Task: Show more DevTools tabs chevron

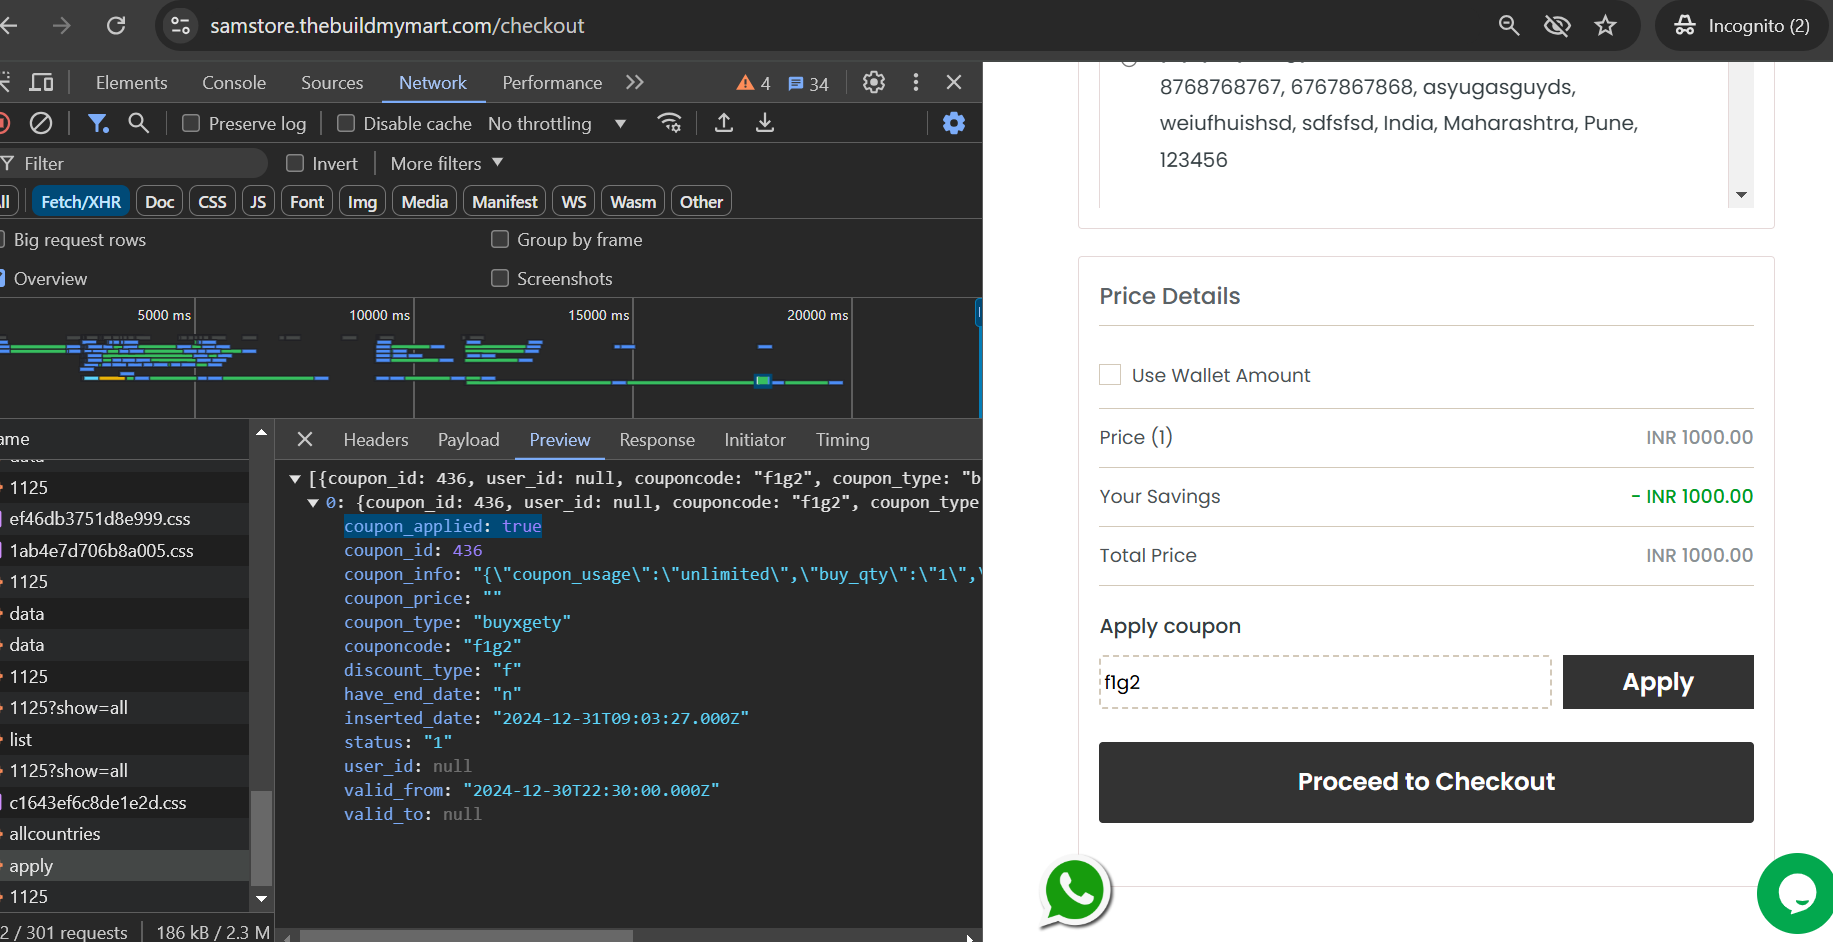Action: click(x=634, y=82)
